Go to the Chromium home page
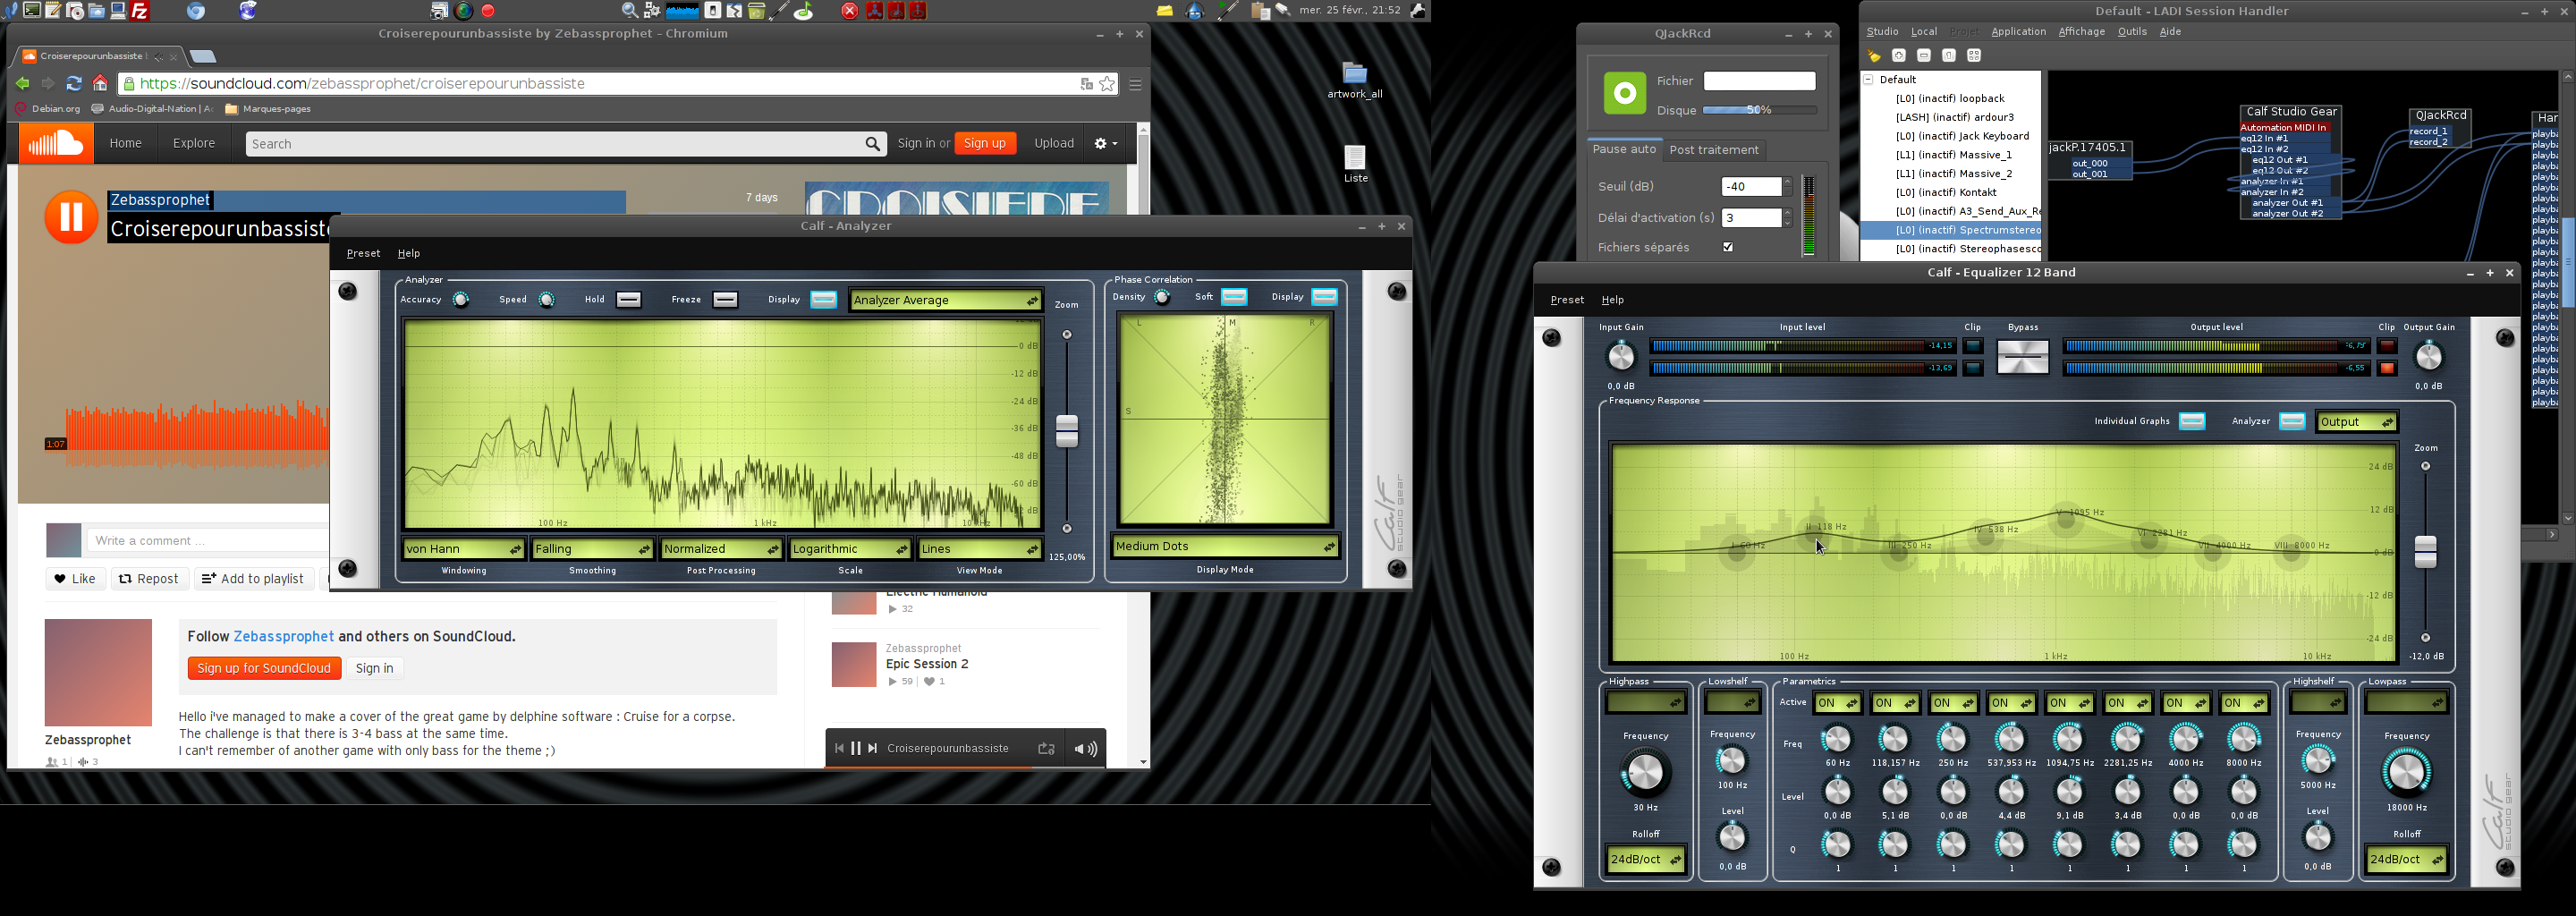2576x916 pixels. [100, 84]
